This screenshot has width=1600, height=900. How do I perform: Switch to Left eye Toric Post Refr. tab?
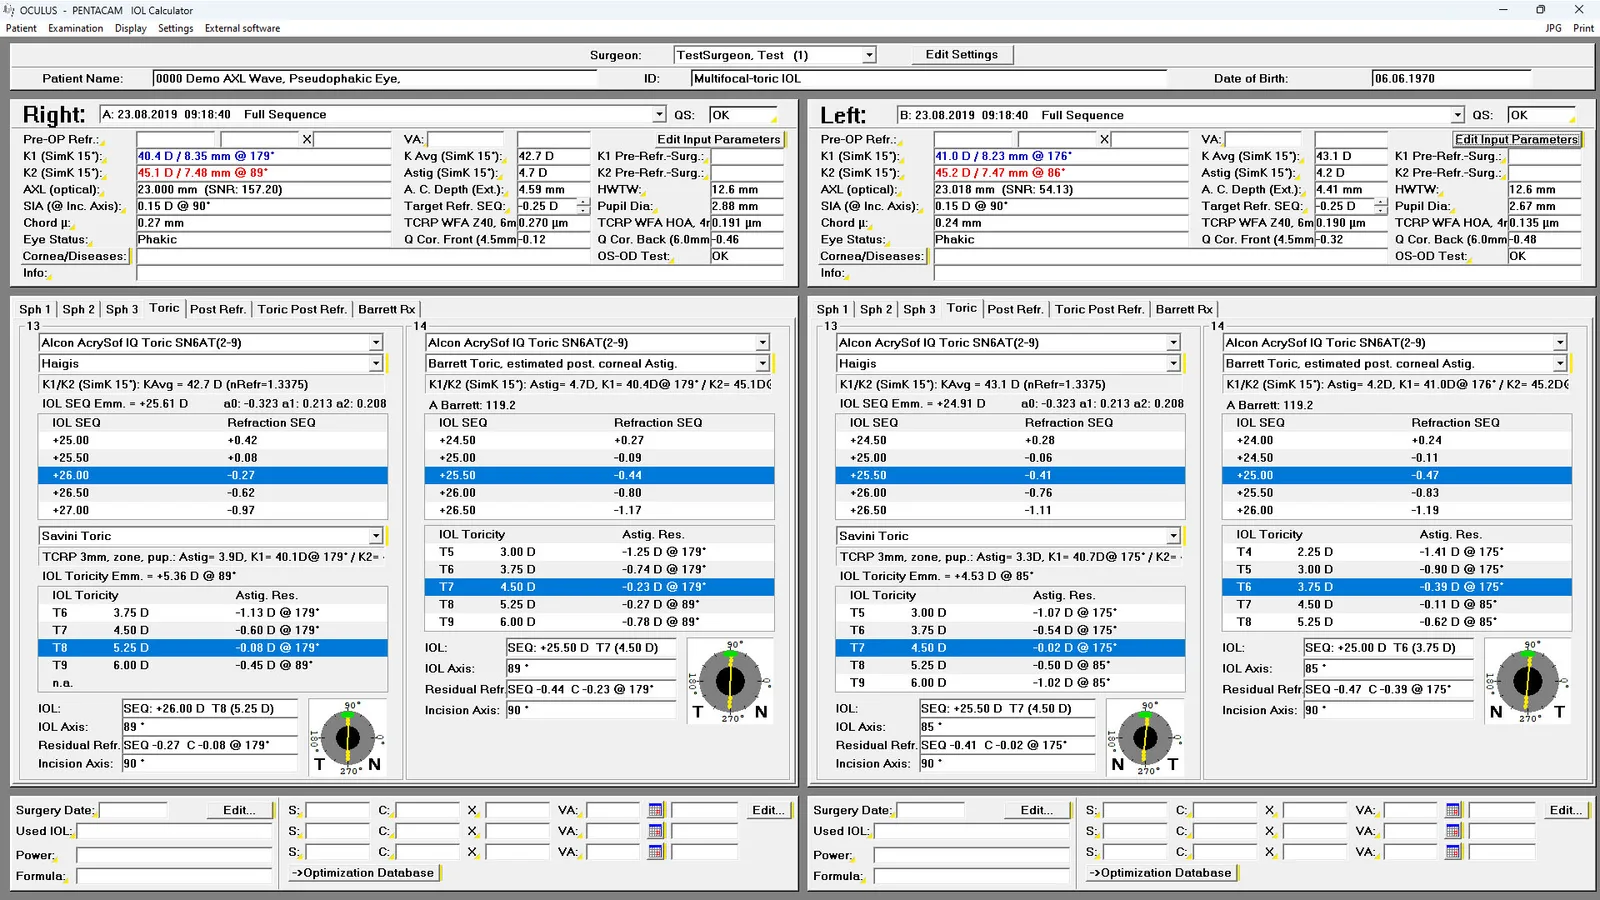(1100, 310)
